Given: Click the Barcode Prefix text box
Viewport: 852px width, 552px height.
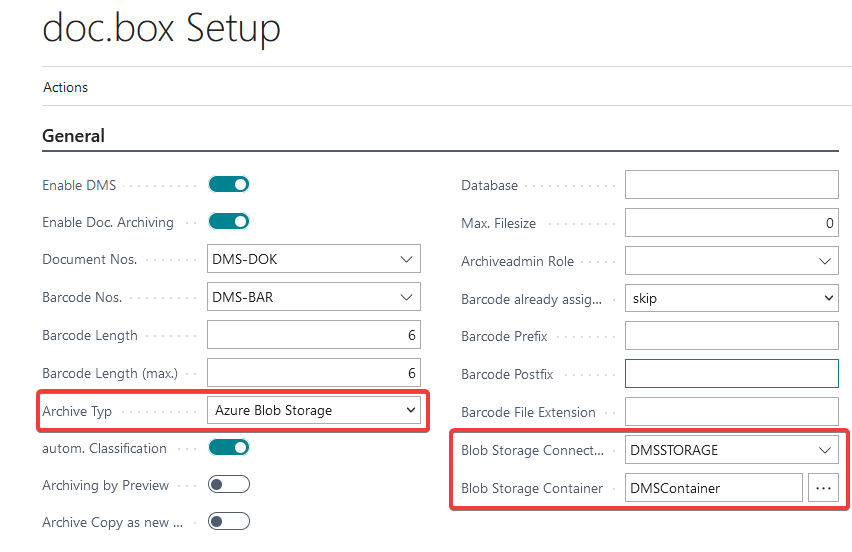Looking at the screenshot, I should pos(731,336).
